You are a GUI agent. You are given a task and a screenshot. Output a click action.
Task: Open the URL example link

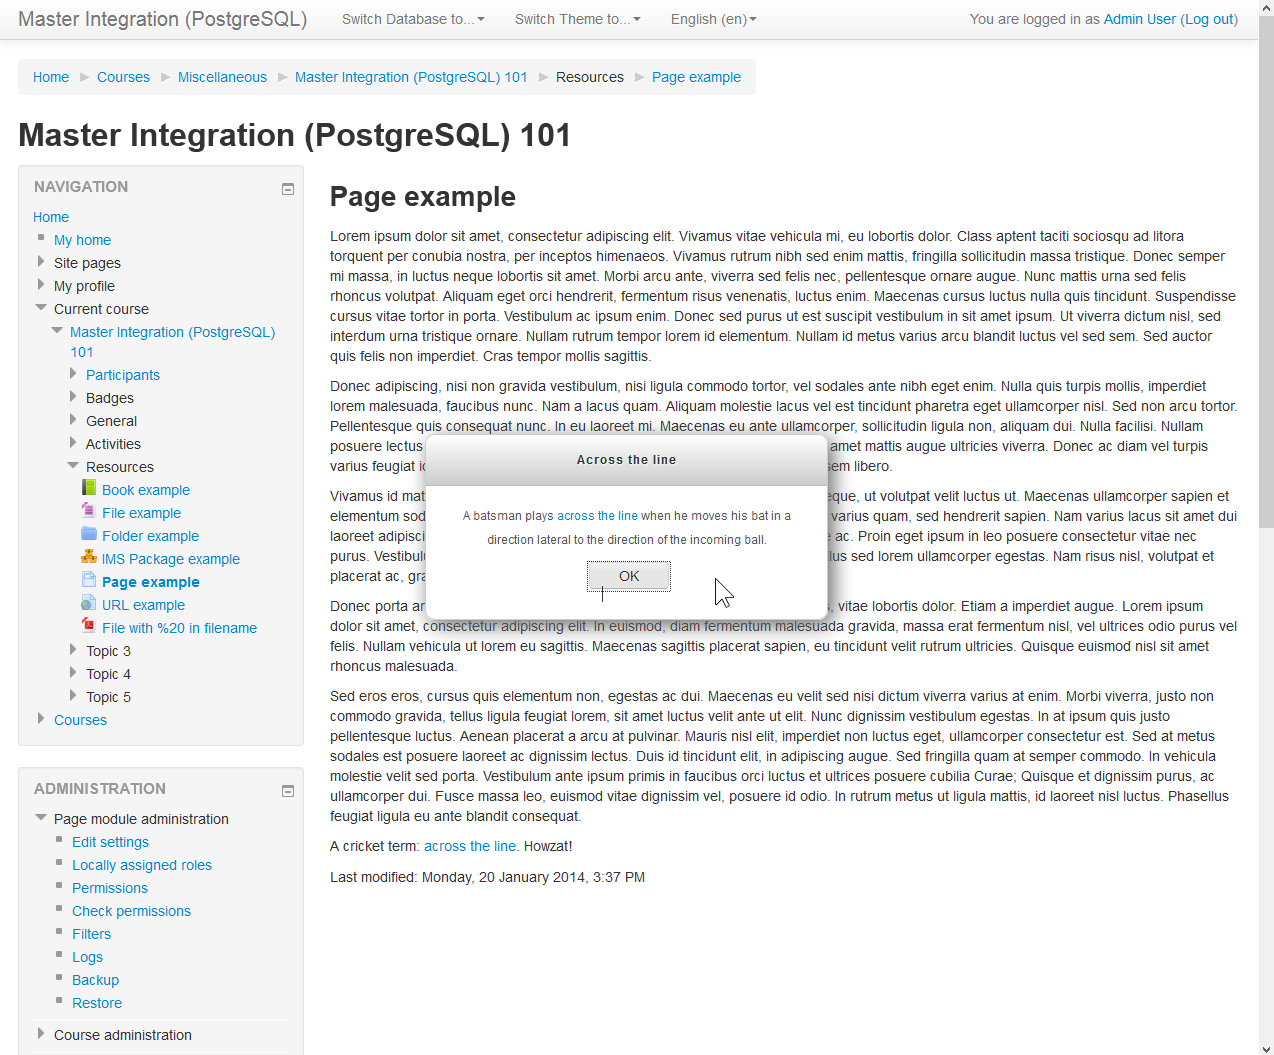pos(143,605)
